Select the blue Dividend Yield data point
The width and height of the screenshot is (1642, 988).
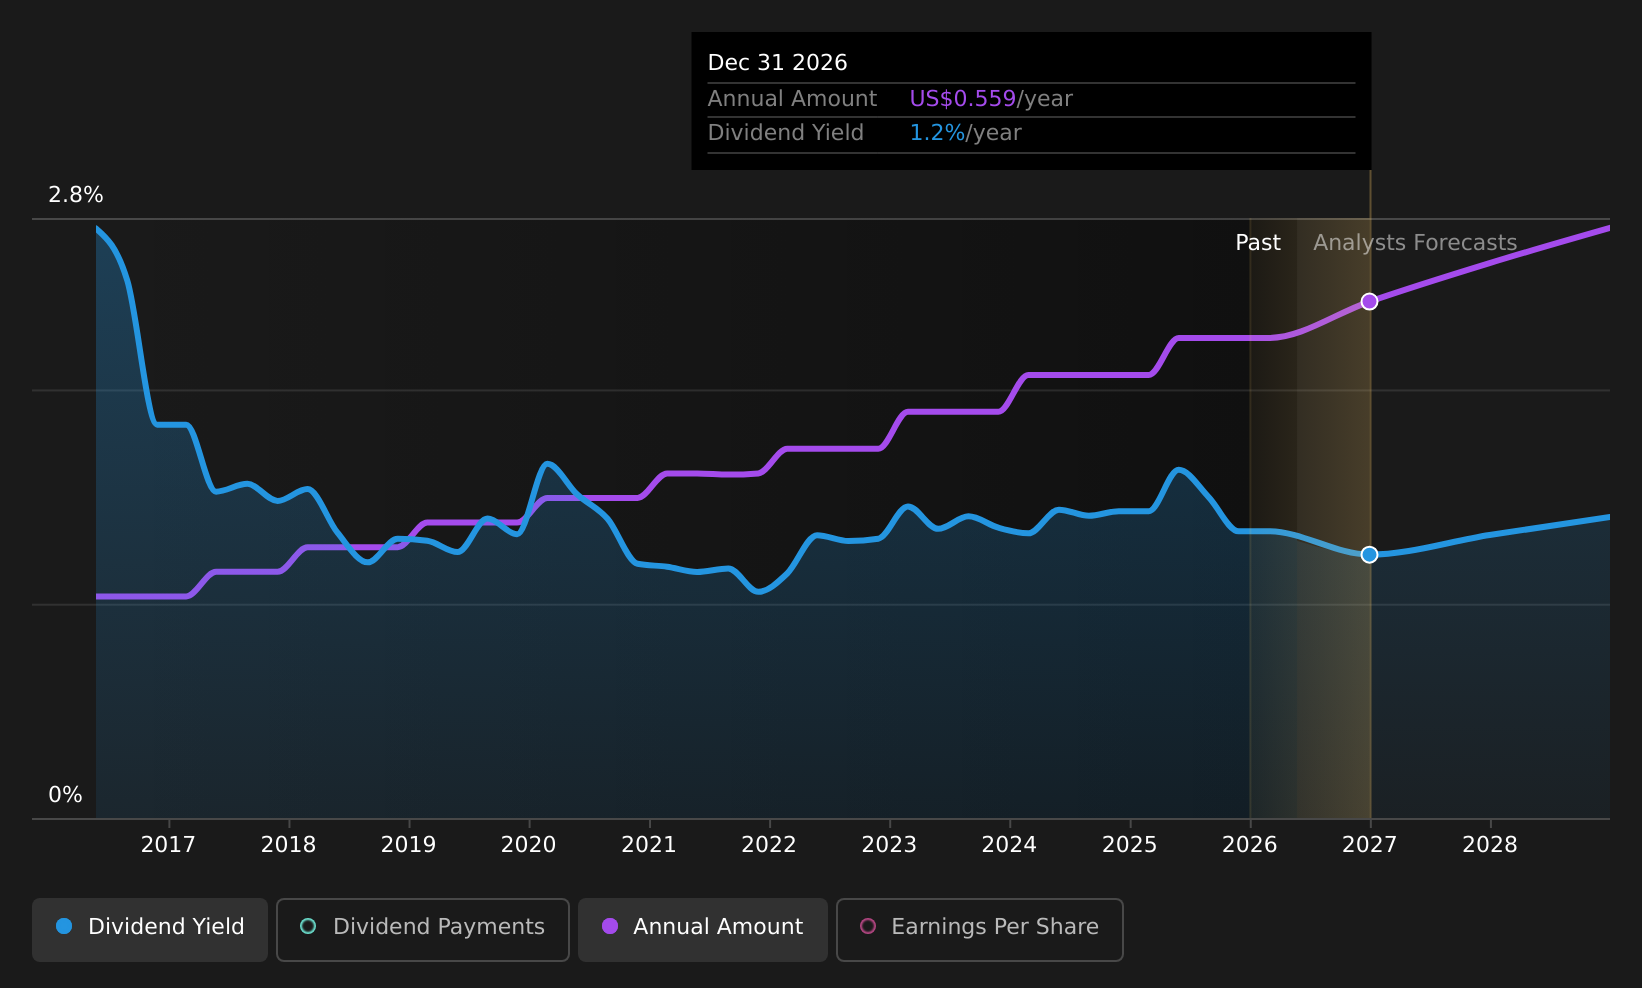[x=1369, y=554]
